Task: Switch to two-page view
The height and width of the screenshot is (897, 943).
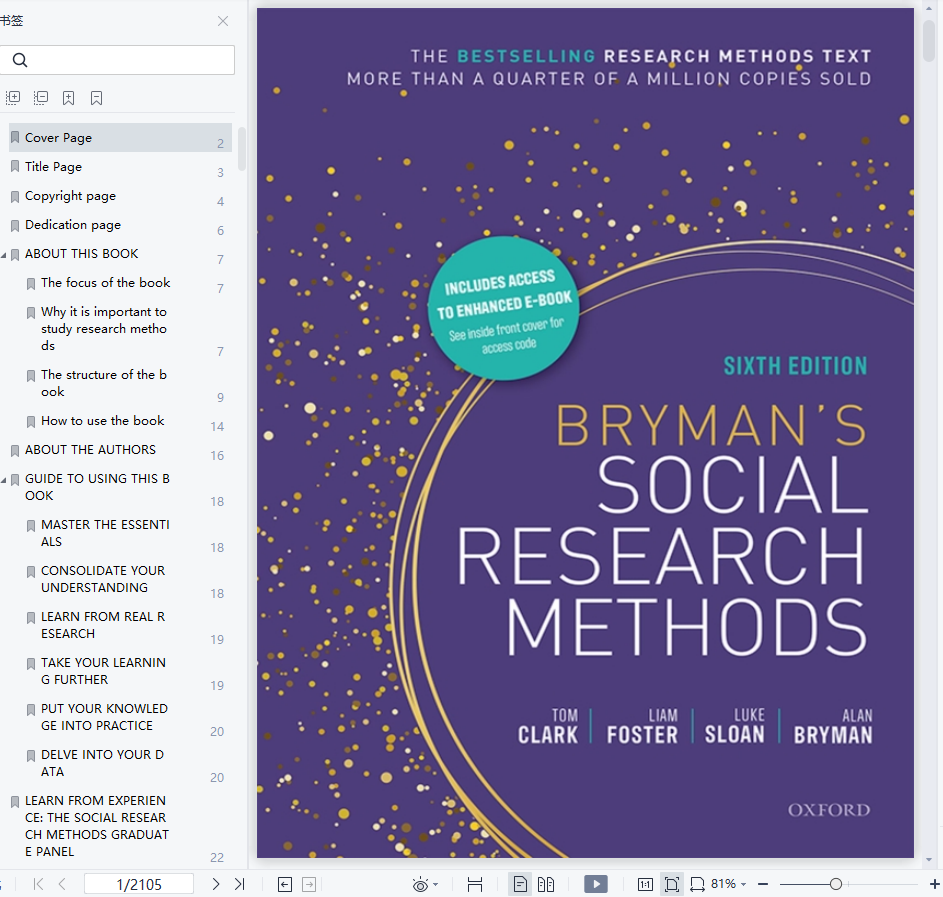Action: click(545, 884)
